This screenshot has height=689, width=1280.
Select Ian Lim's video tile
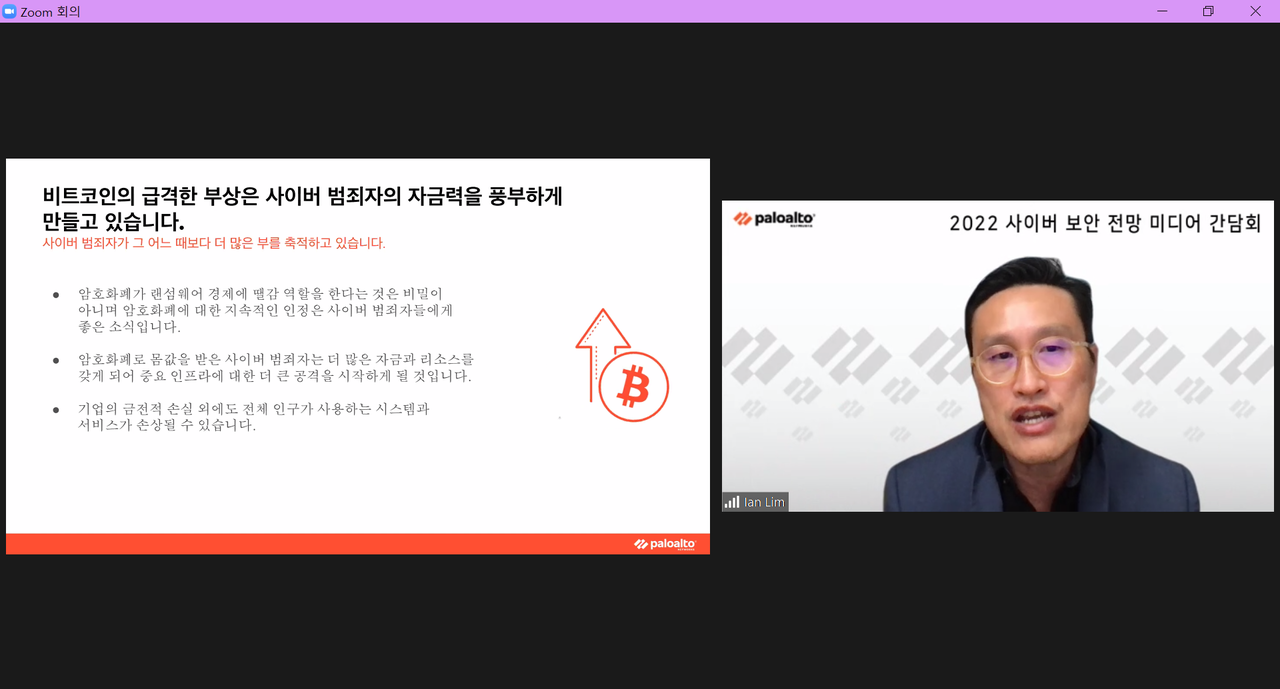[997, 355]
